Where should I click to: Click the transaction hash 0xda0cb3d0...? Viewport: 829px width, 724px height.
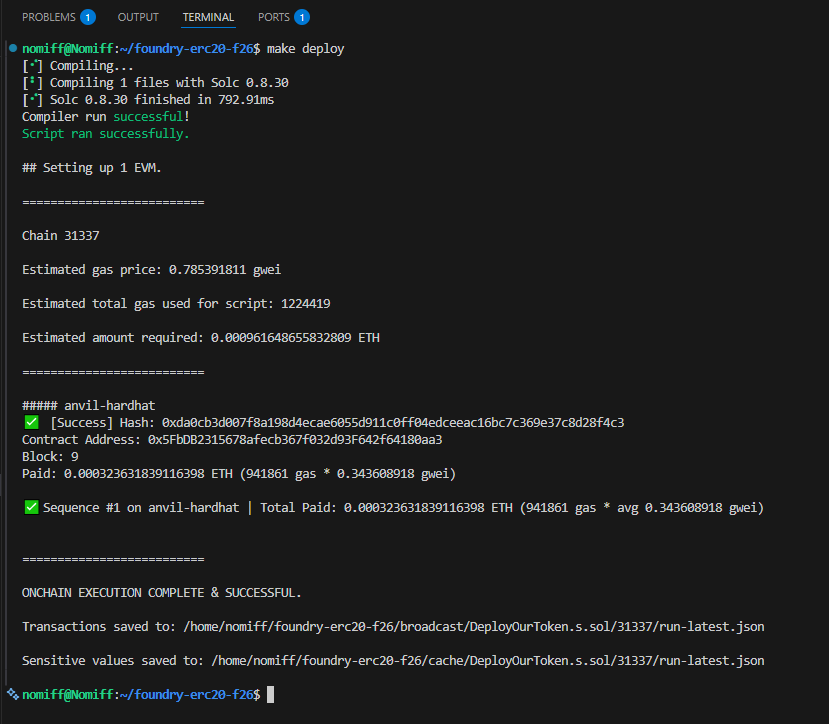393,423
